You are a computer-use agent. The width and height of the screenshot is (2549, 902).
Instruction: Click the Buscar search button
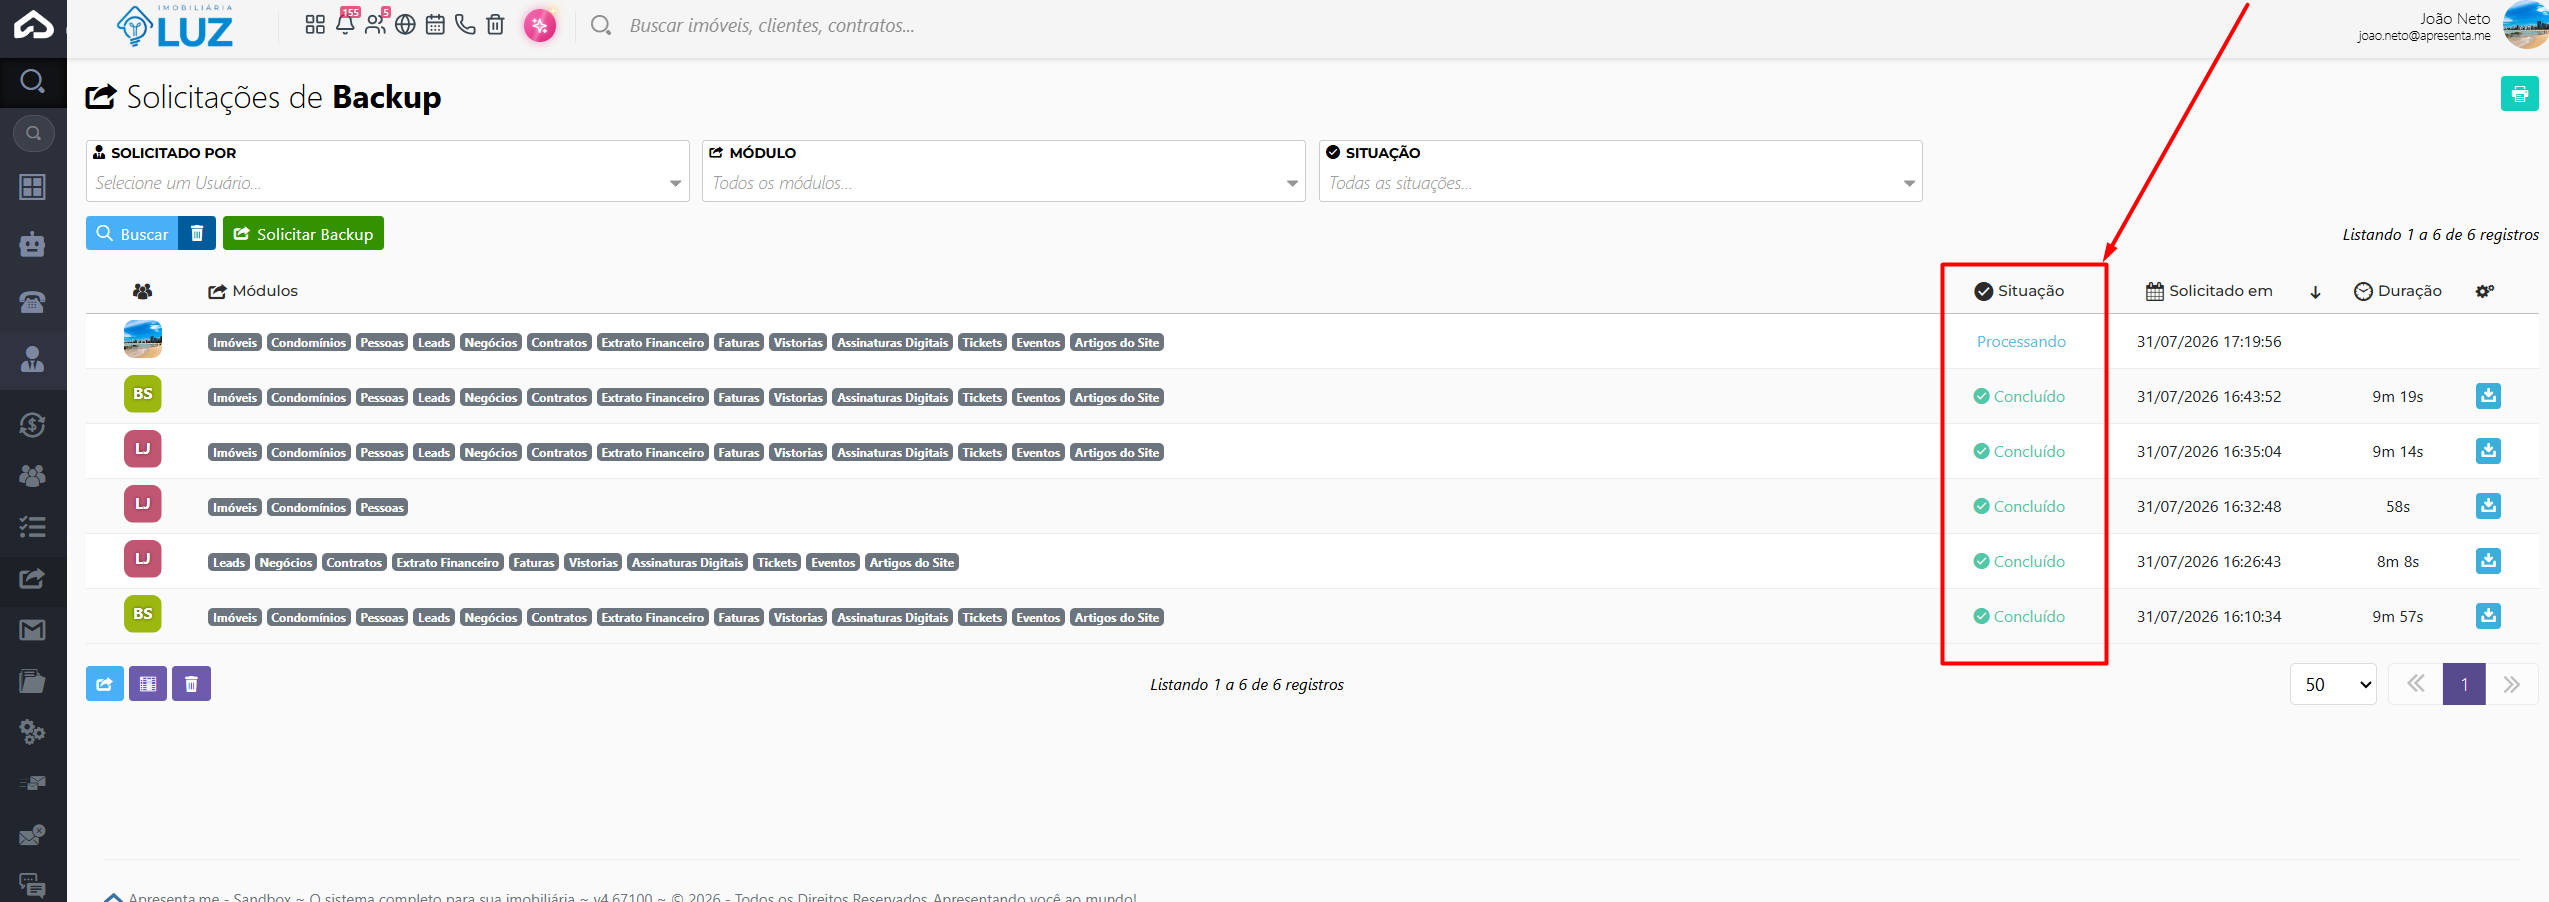point(132,233)
